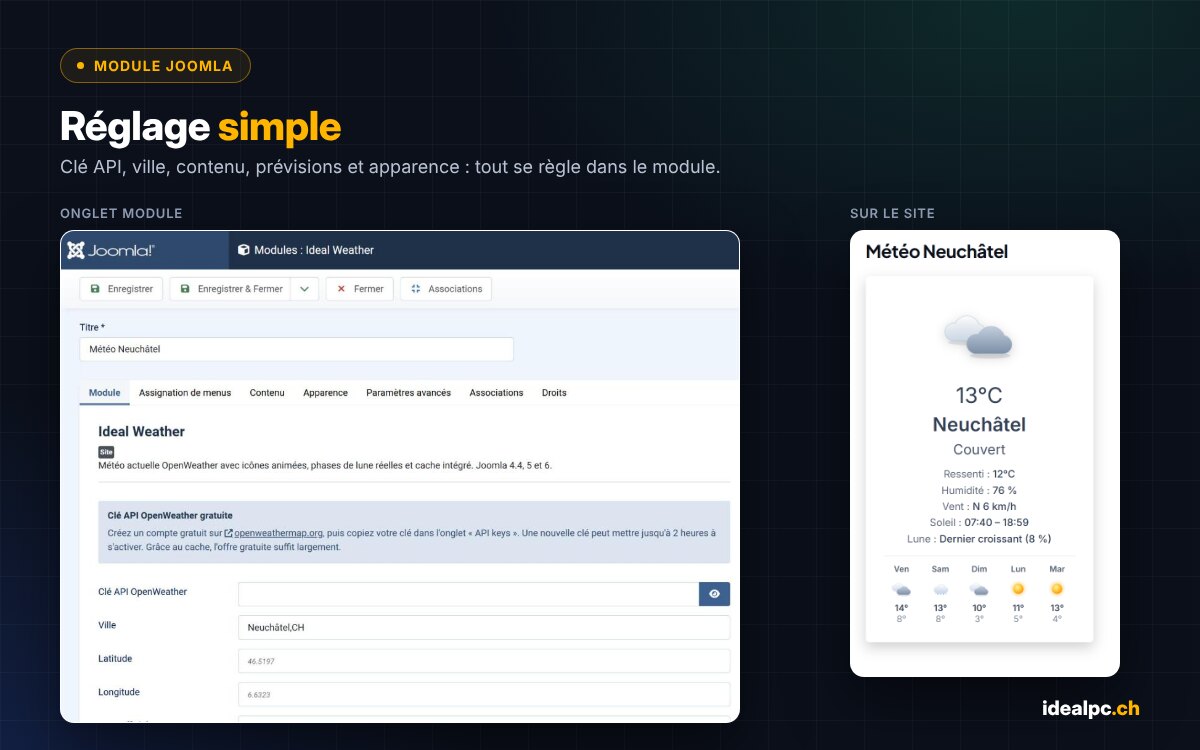Click the Enregistrer & Fermer button

[231, 289]
